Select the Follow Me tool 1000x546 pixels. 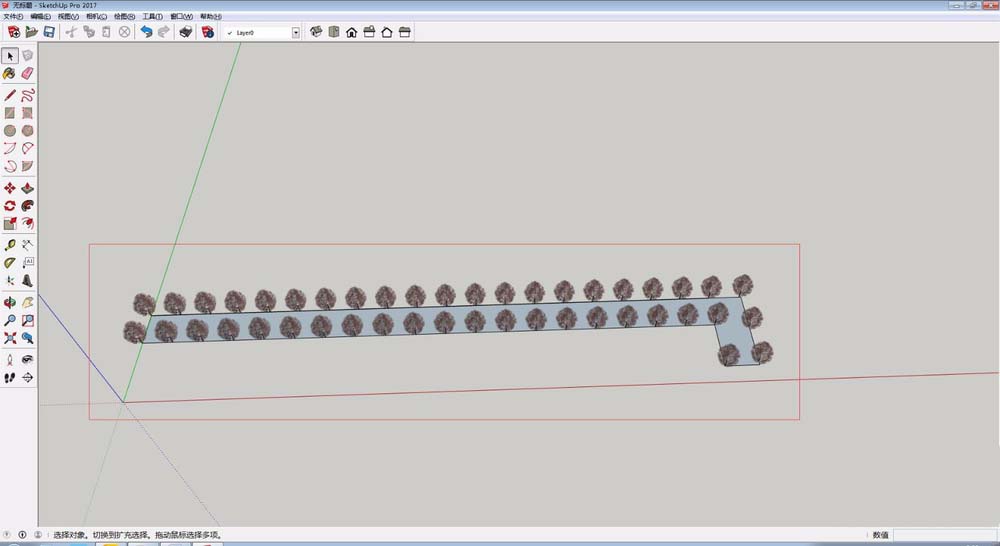(27, 206)
